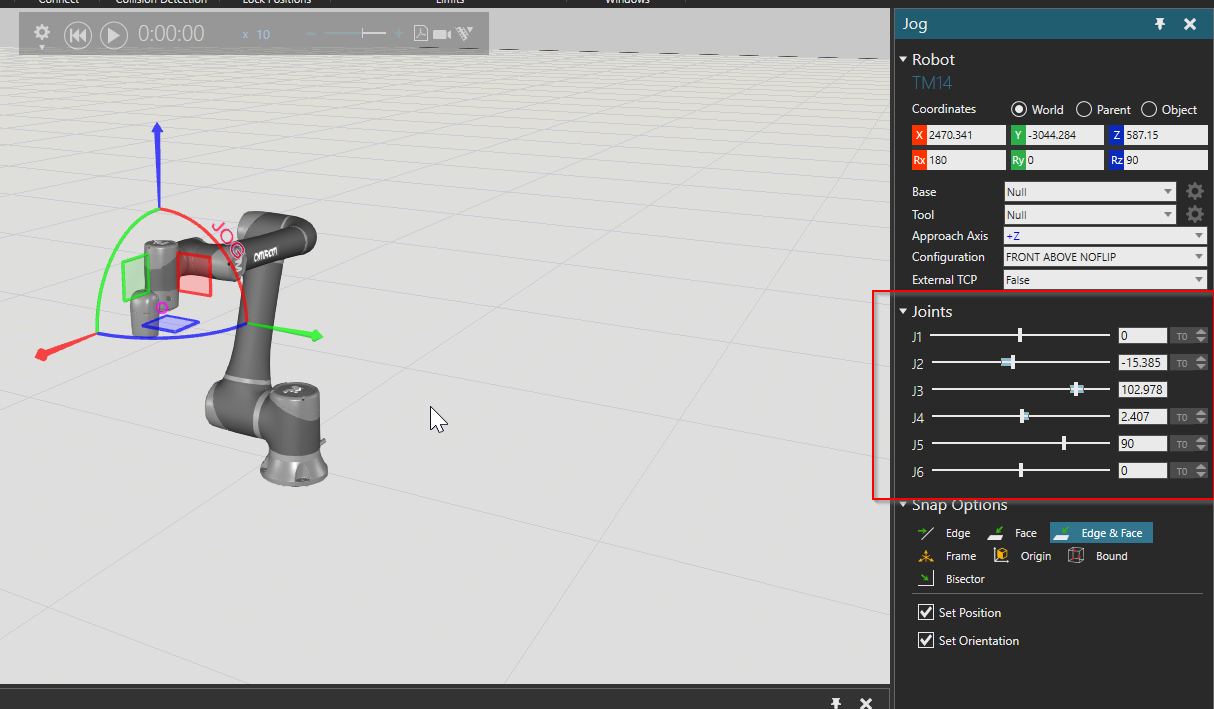Close the Jog panel
Viewport: 1214px width, 709px height.
coord(1190,24)
